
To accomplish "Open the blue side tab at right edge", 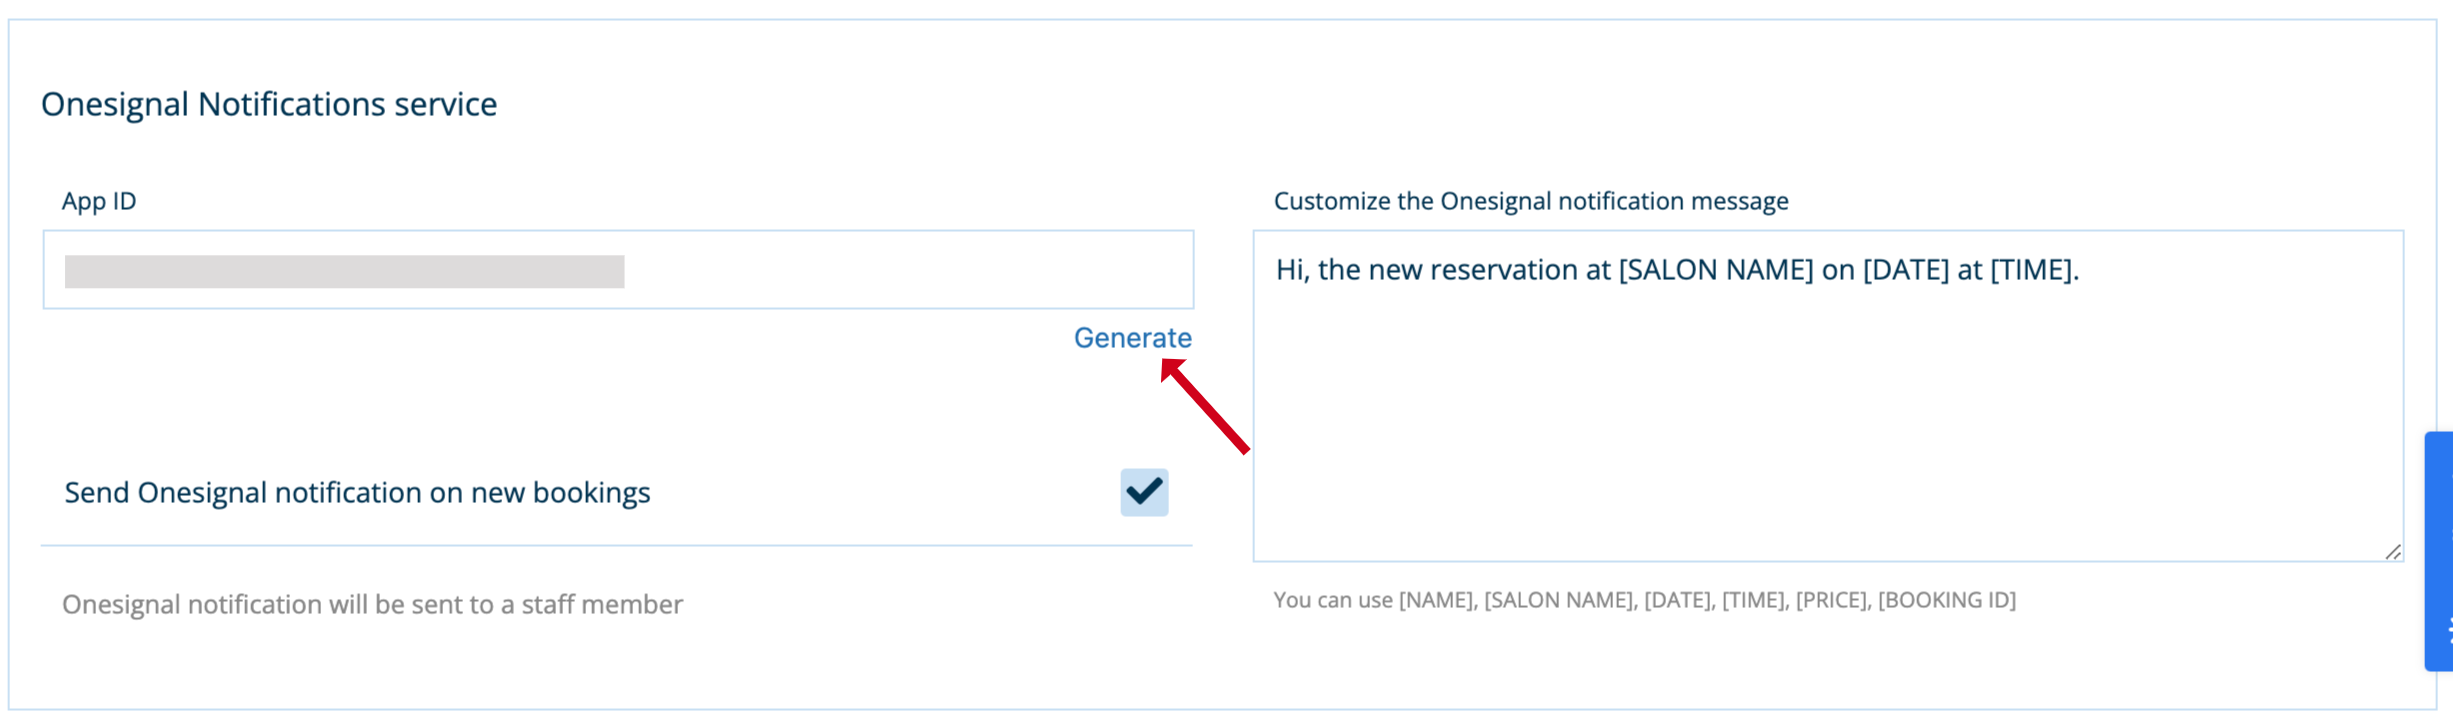I will point(2439,550).
